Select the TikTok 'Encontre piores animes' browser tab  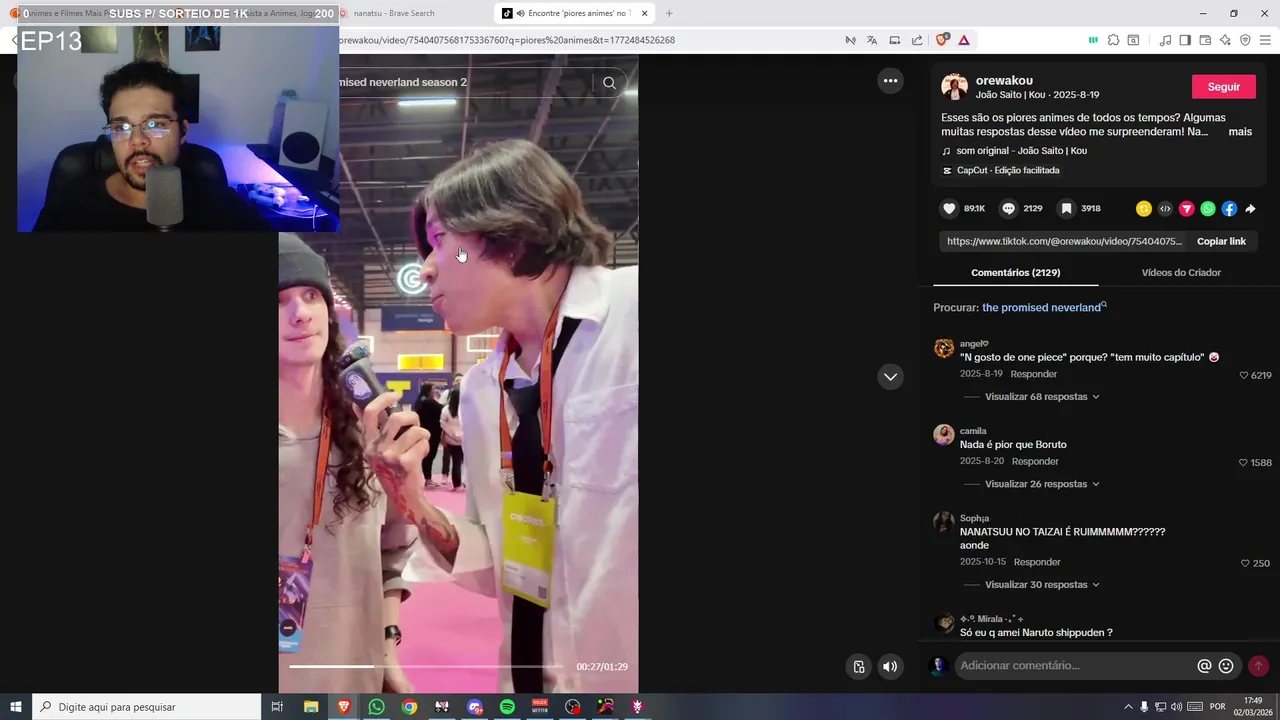coord(574,13)
